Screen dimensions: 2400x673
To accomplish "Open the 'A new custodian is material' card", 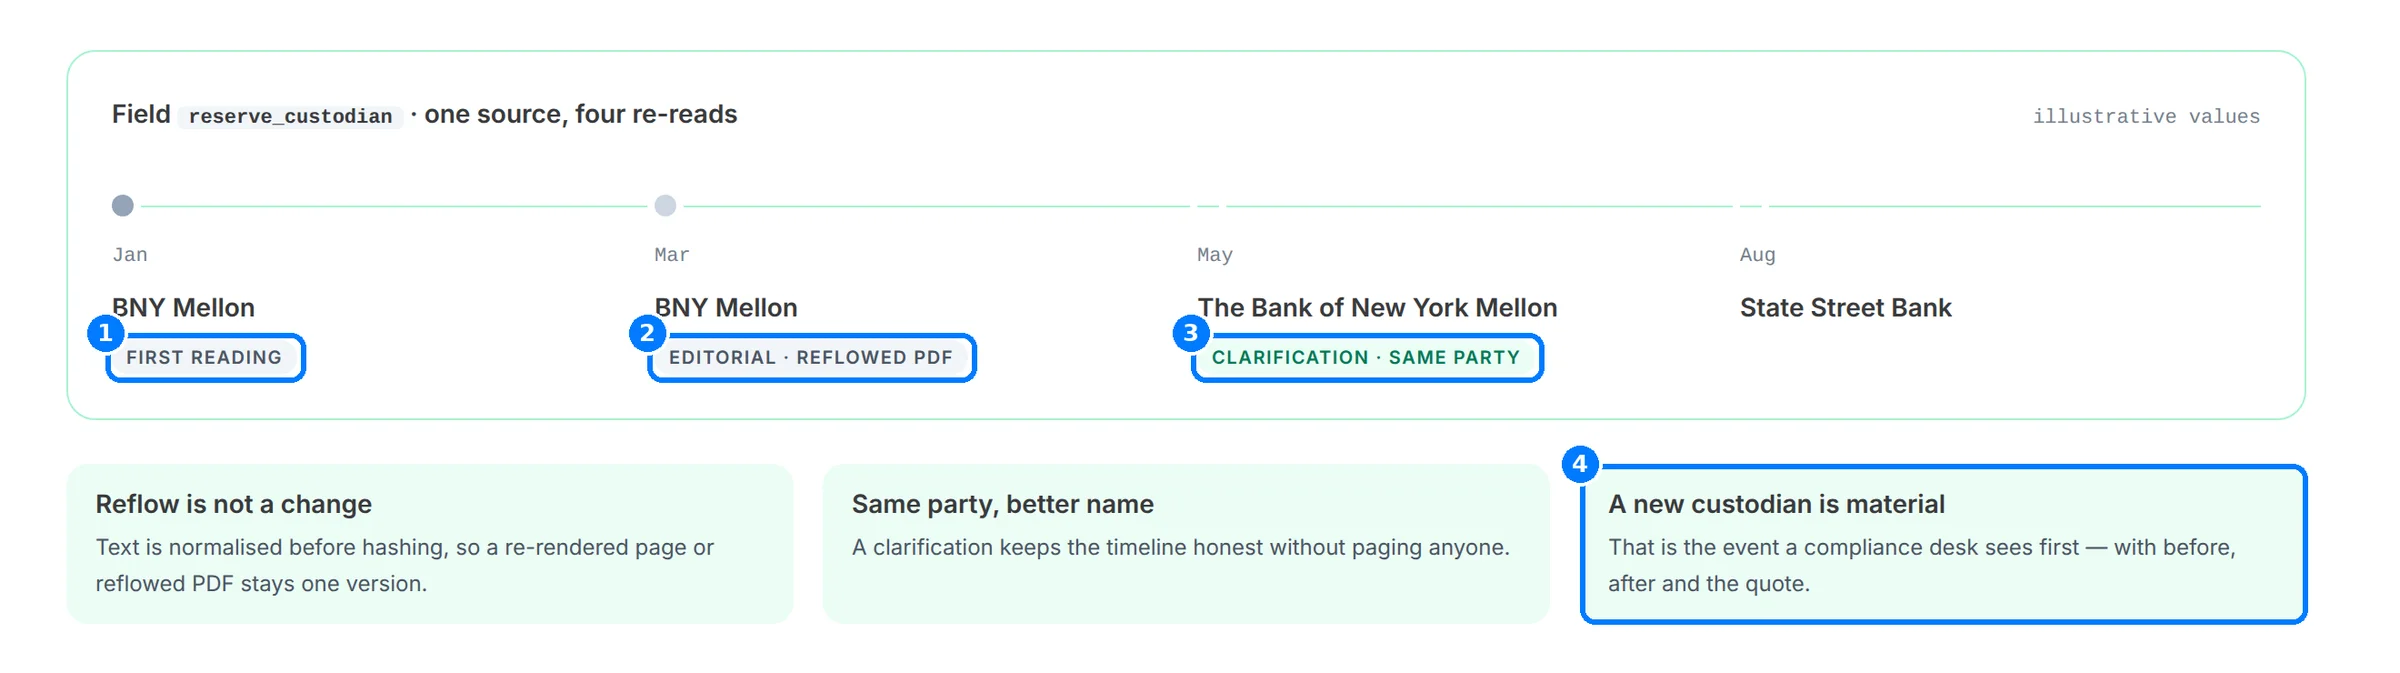I will [1943, 544].
